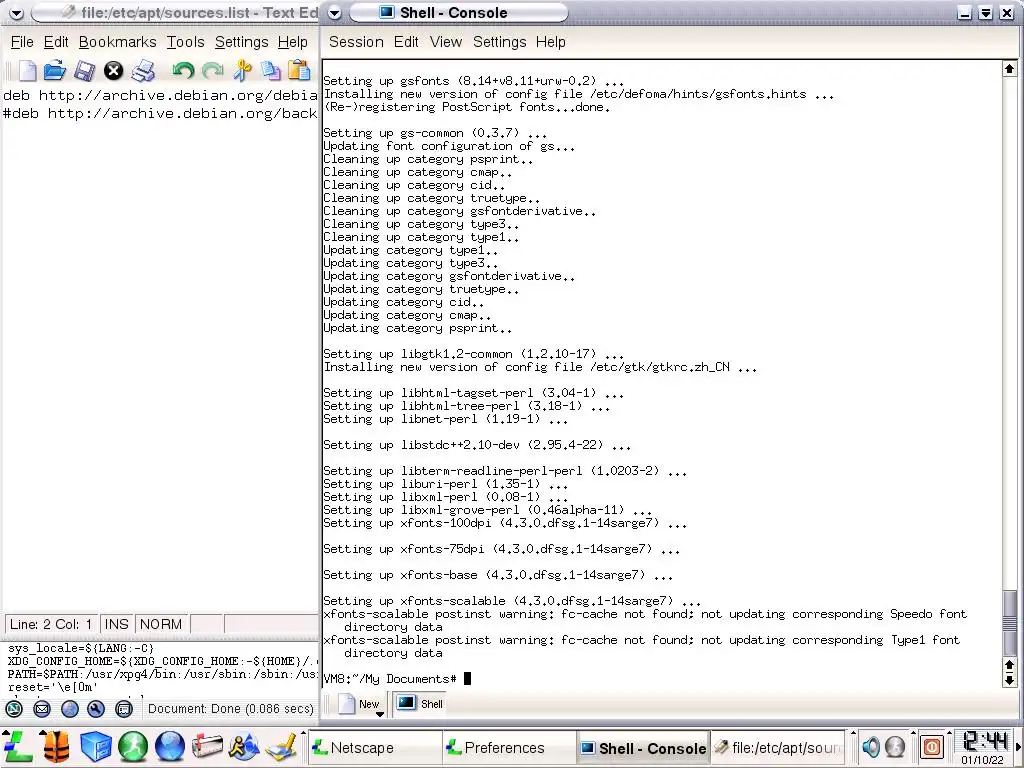Click the Line: 2 Col: 1 status field

click(51, 624)
